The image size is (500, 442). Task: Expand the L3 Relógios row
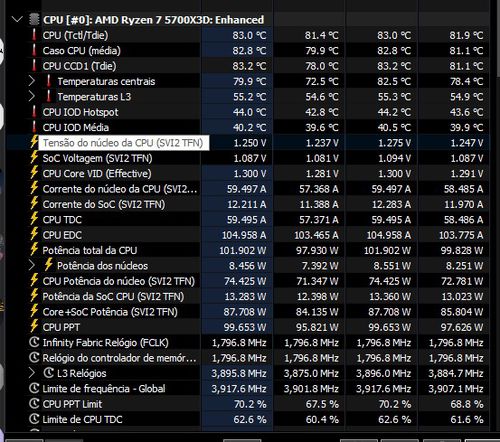pyautogui.click(x=32, y=373)
